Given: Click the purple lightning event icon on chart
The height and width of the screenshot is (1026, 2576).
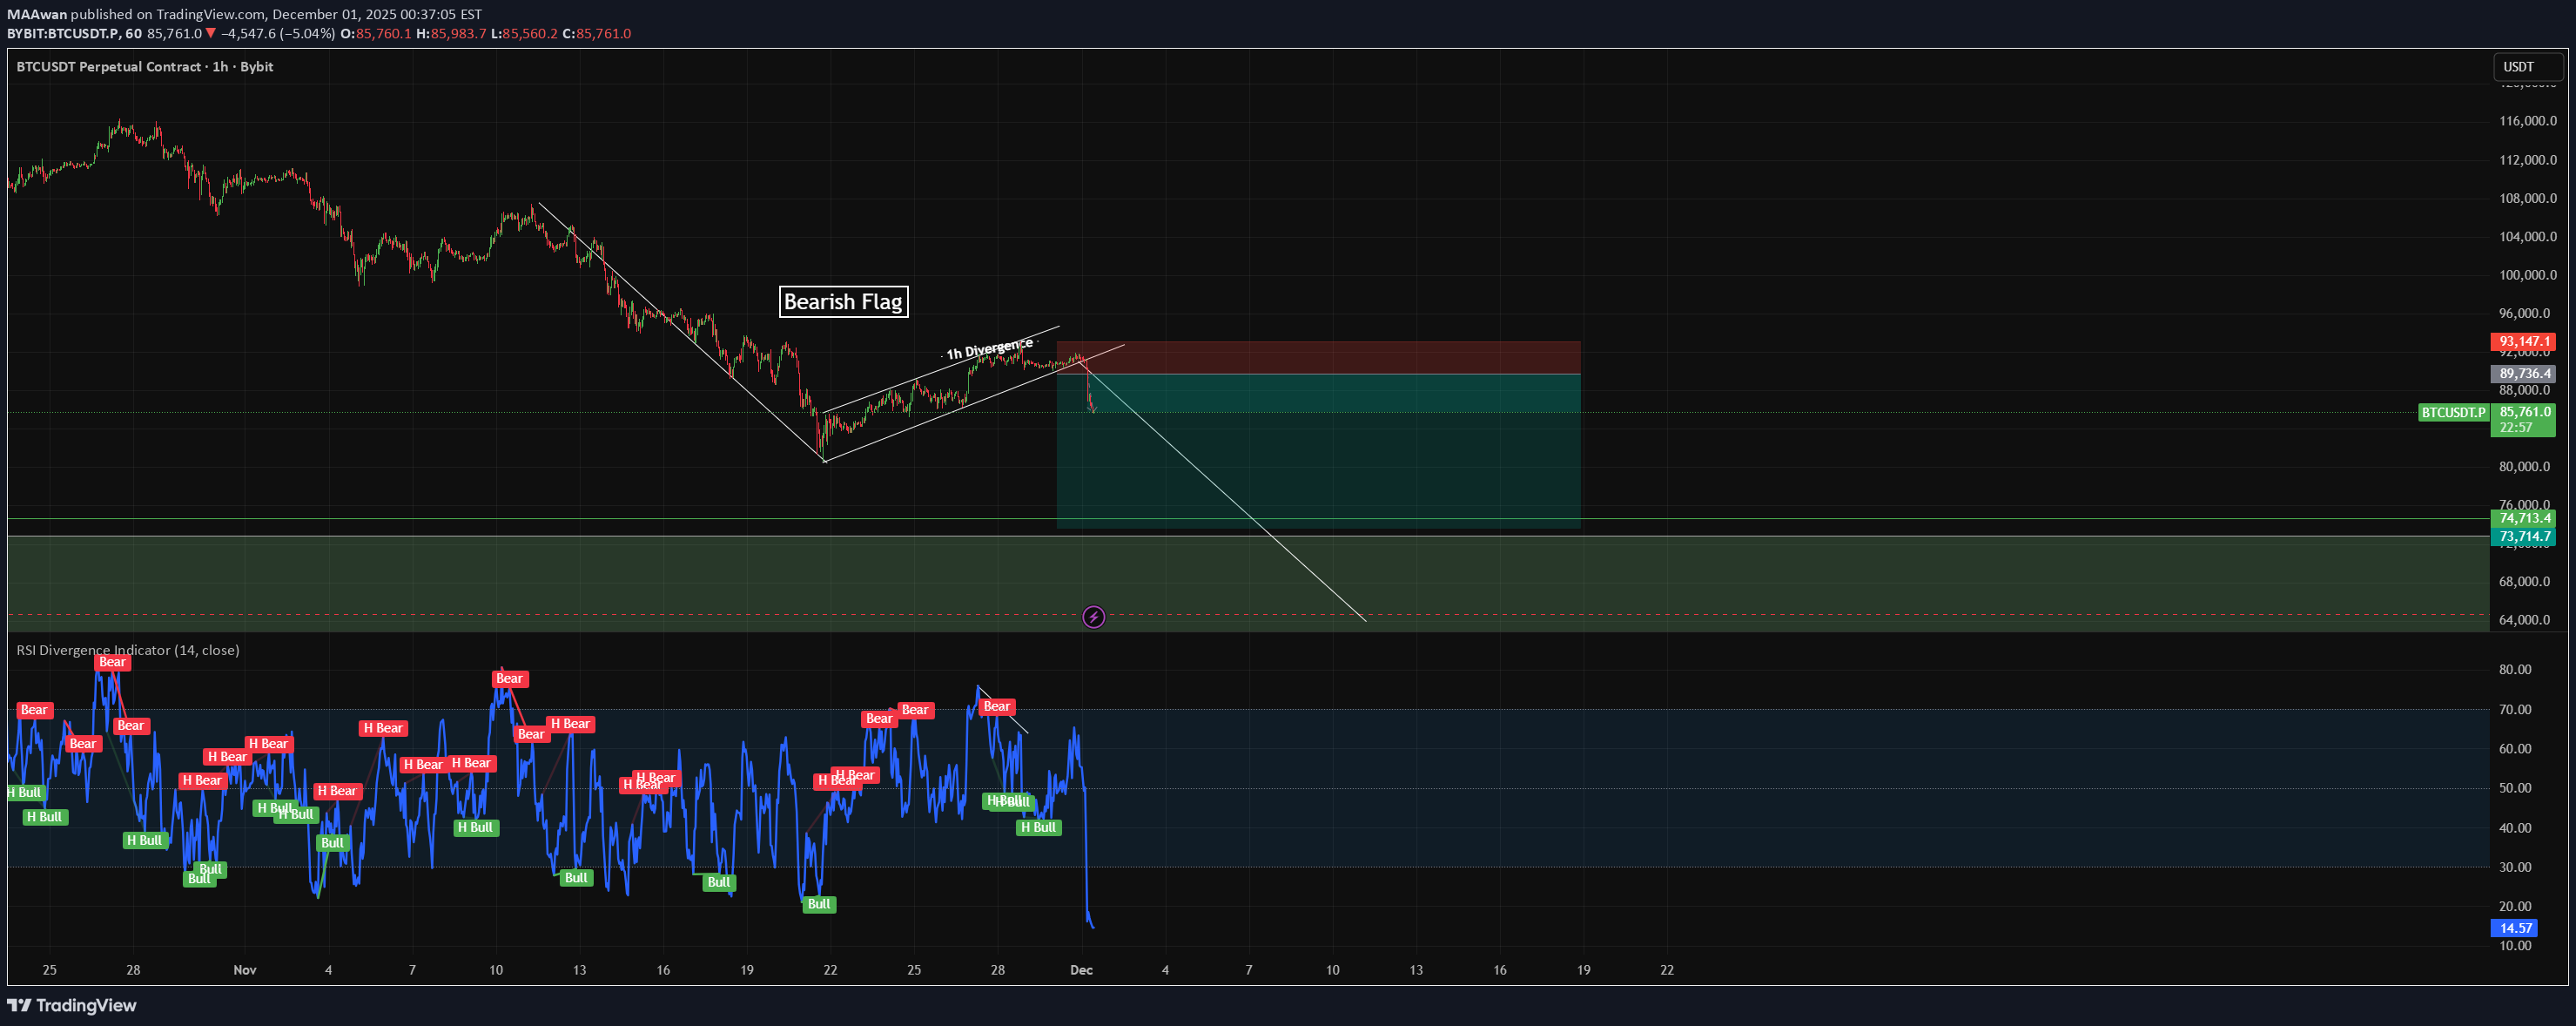Looking at the screenshot, I should coord(1094,617).
